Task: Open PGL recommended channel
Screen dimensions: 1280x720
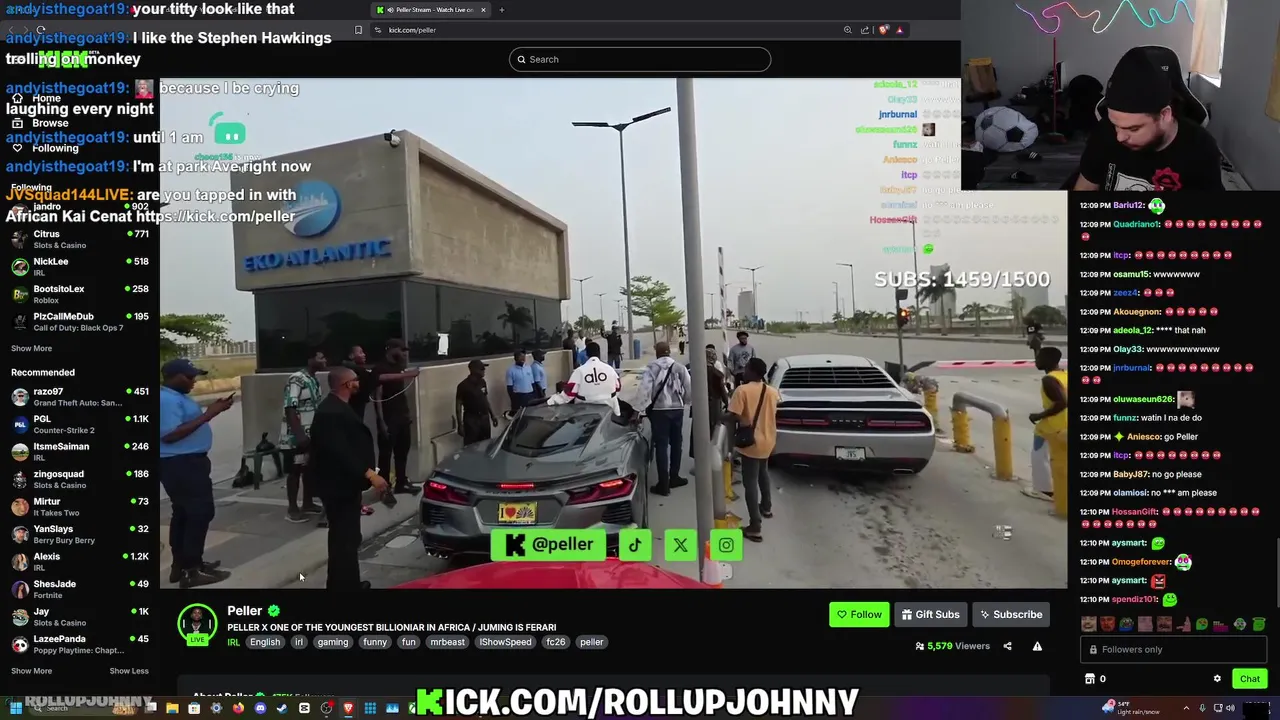Action: [x=80, y=424]
